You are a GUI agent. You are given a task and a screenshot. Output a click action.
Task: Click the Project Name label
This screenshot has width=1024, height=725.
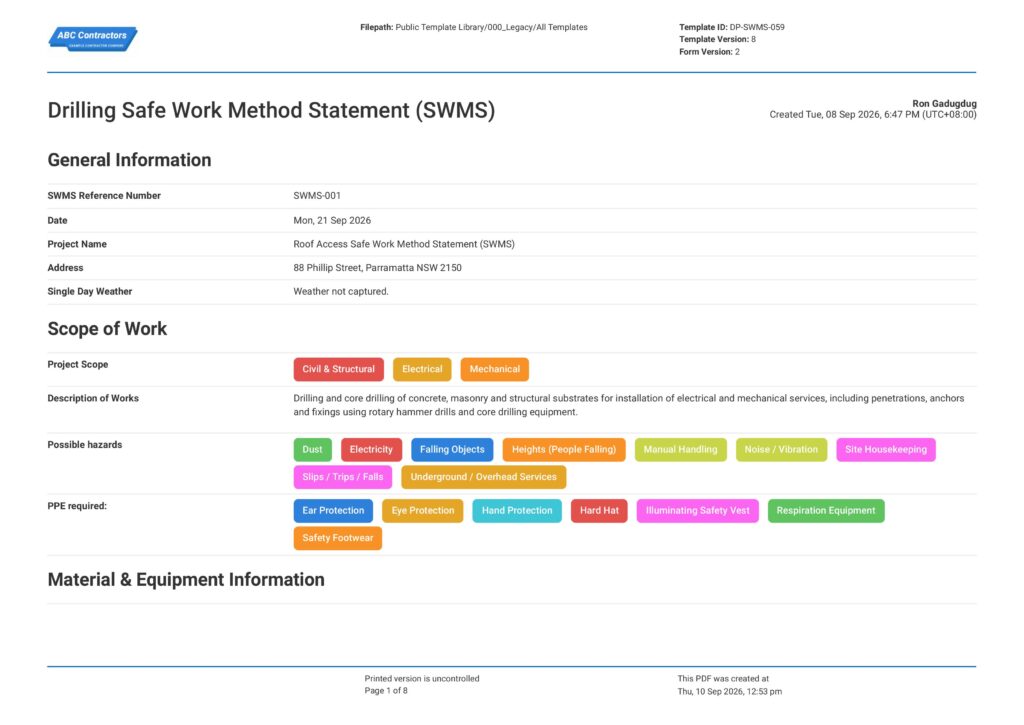[77, 244]
